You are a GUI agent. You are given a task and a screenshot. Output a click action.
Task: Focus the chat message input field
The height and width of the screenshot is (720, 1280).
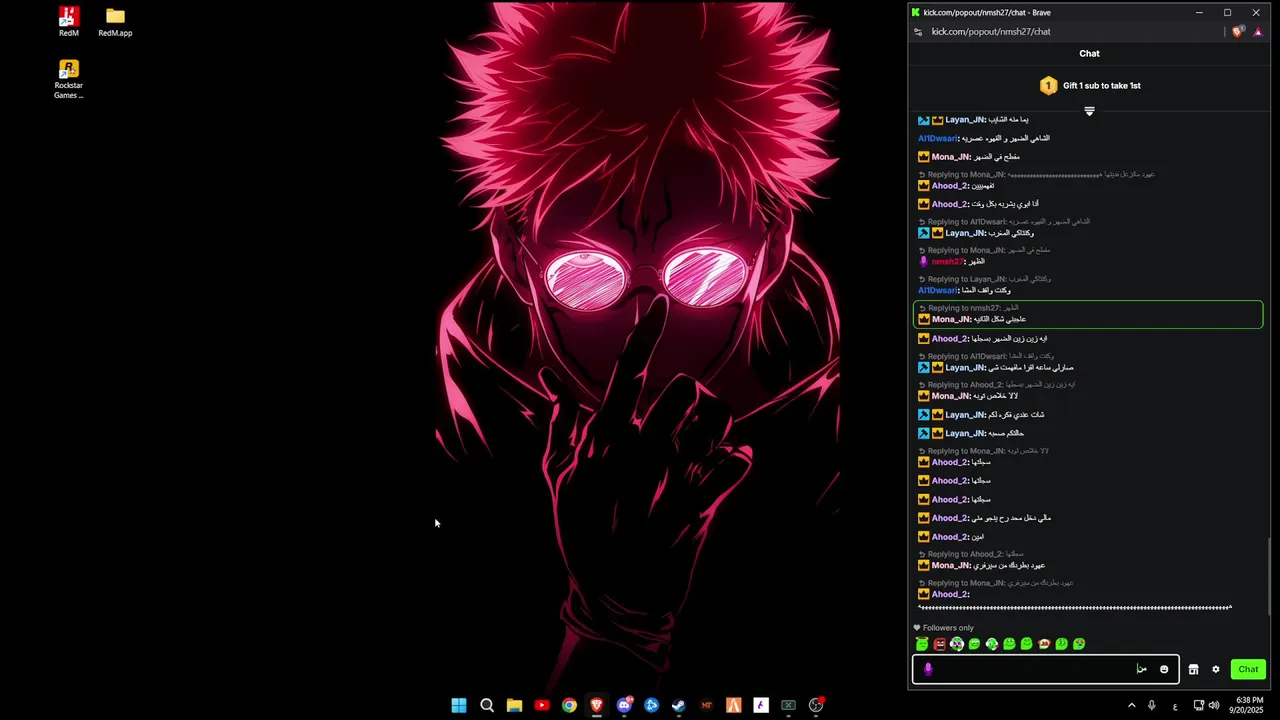(x=1045, y=669)
